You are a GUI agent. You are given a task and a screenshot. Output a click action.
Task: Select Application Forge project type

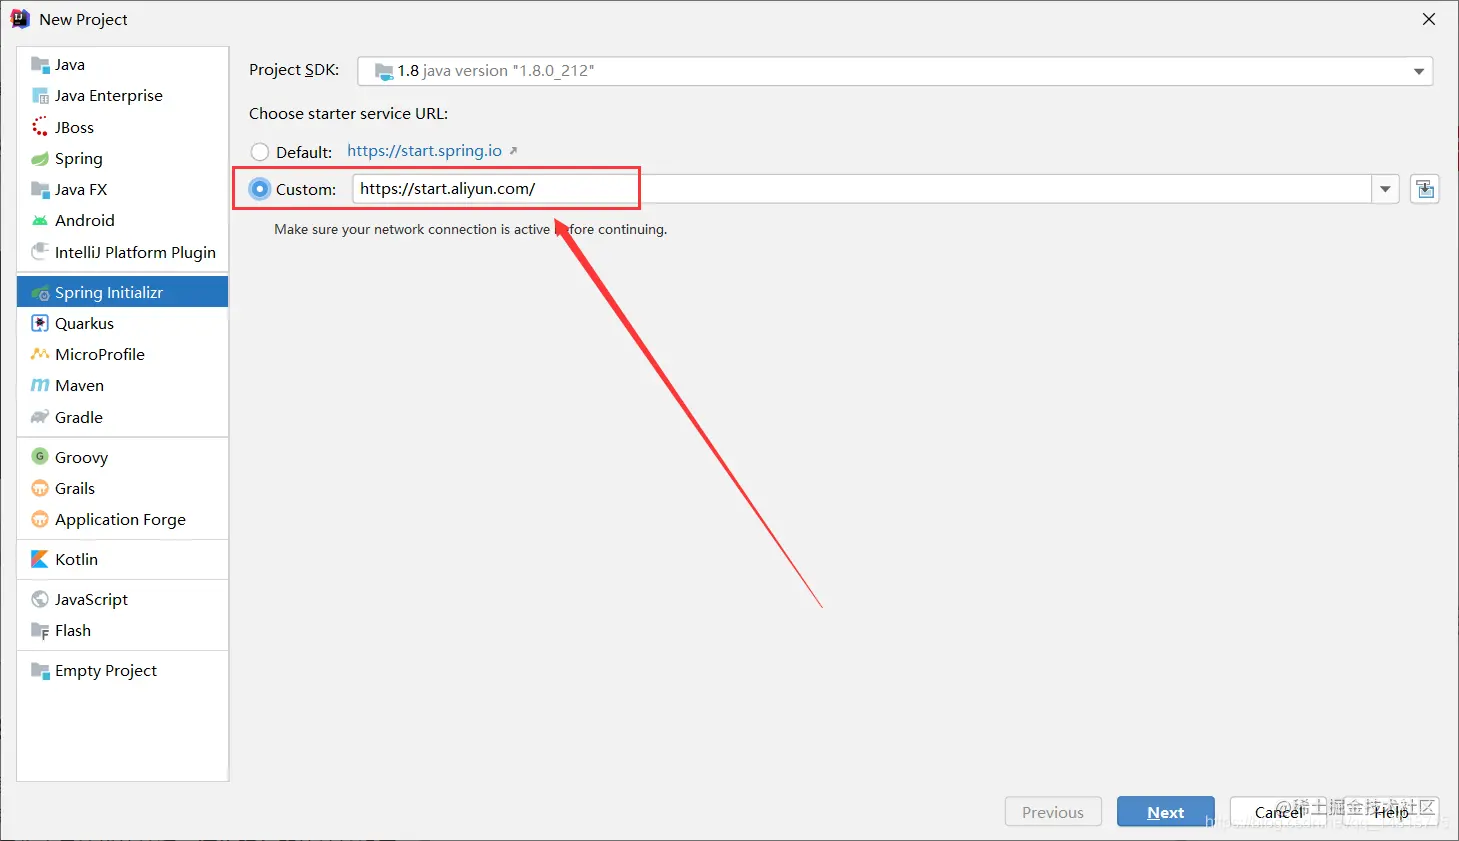(122, 519)
